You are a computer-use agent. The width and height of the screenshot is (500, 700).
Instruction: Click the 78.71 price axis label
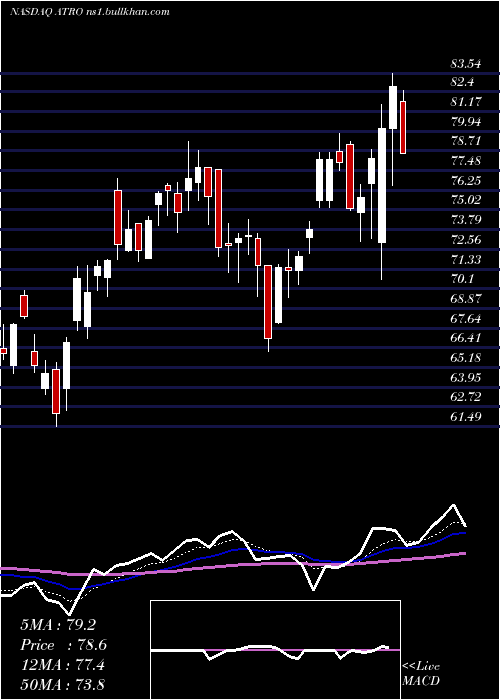pyautogui.click(x=466, y=142)
